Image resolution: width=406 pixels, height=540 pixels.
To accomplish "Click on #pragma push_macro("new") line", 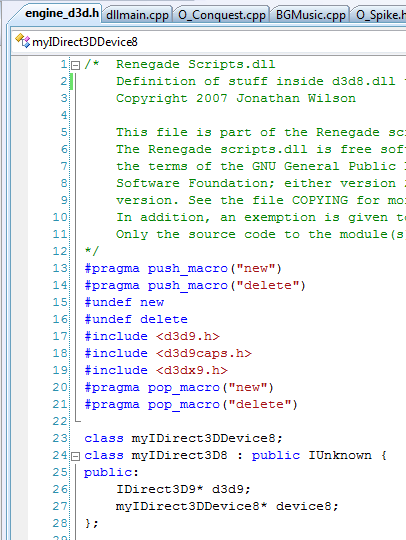I will tap(183, 269).
